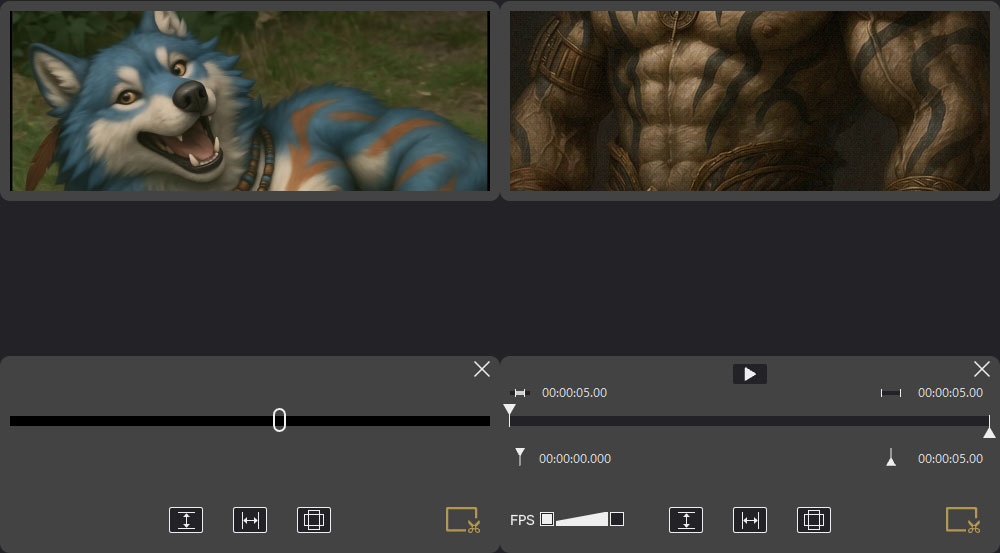This screenshot has height=553, width=1000.
Task: Click the video timeline track
Action: pos(749,421)
